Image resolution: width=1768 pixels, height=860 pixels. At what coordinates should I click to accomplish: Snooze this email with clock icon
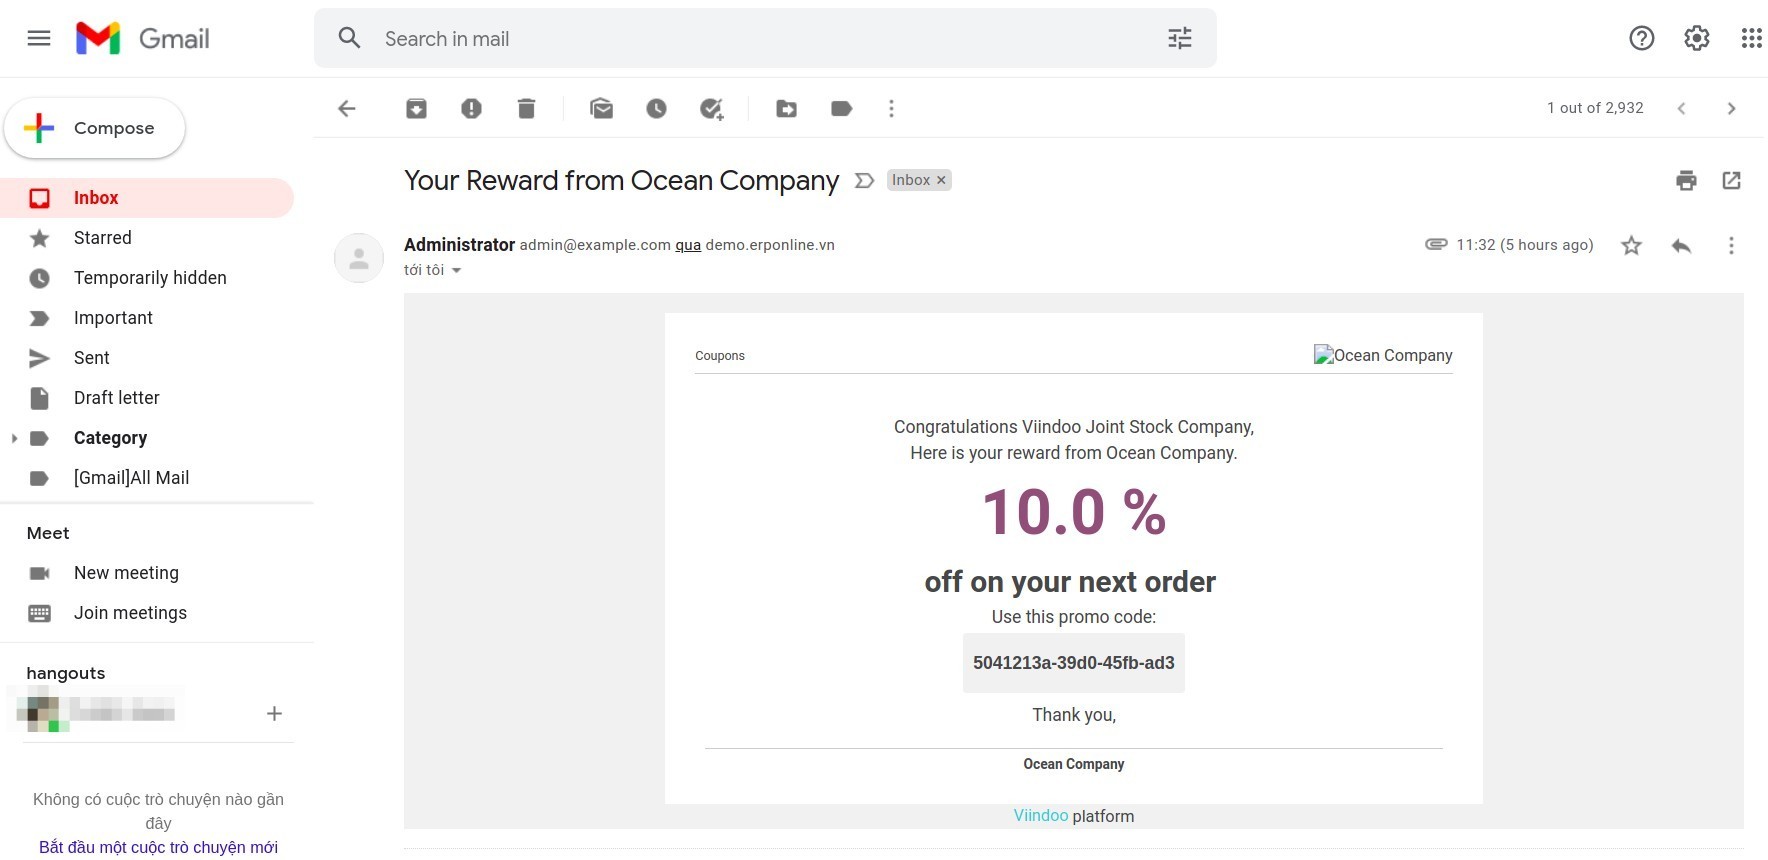656,108
